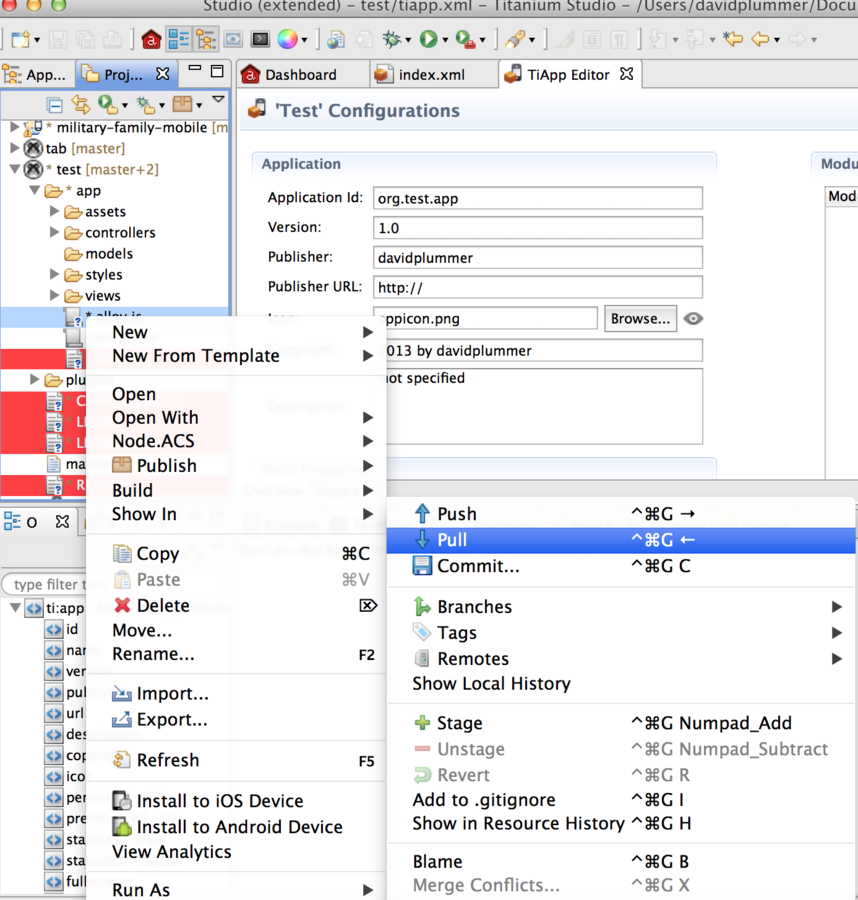This screenshot has height=900, width=858.
Task: Click the green Run play icon
Action: (428, 40)
